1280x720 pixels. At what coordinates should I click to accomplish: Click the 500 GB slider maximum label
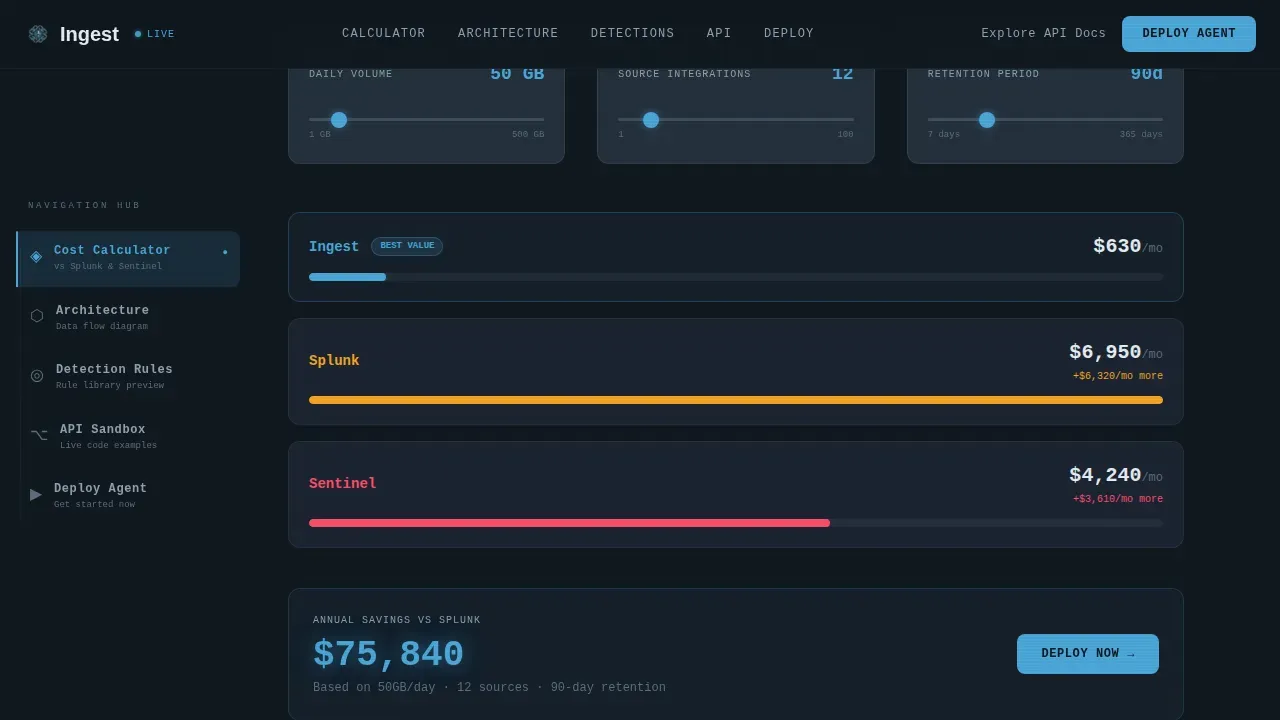pos(528,135)
